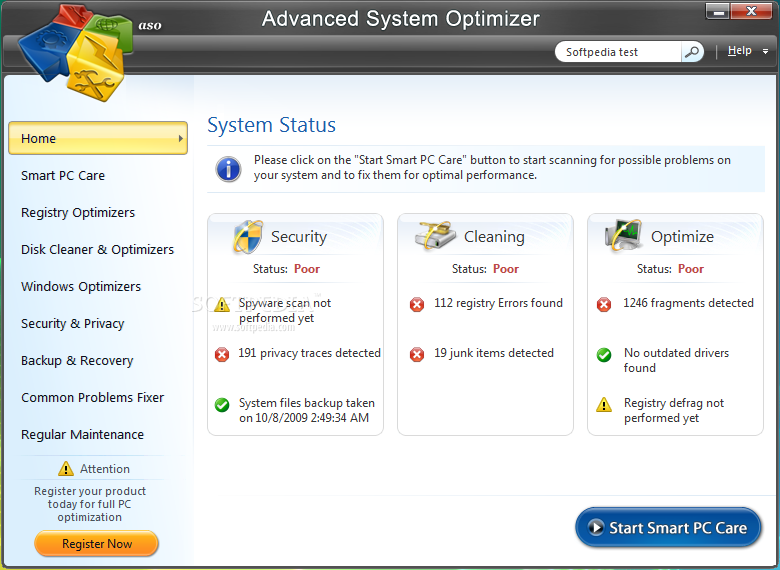This screenshot has width=780, height=570.
Task: Click '191 privacy traces detected' text
Action: click(x=309, y=353)
